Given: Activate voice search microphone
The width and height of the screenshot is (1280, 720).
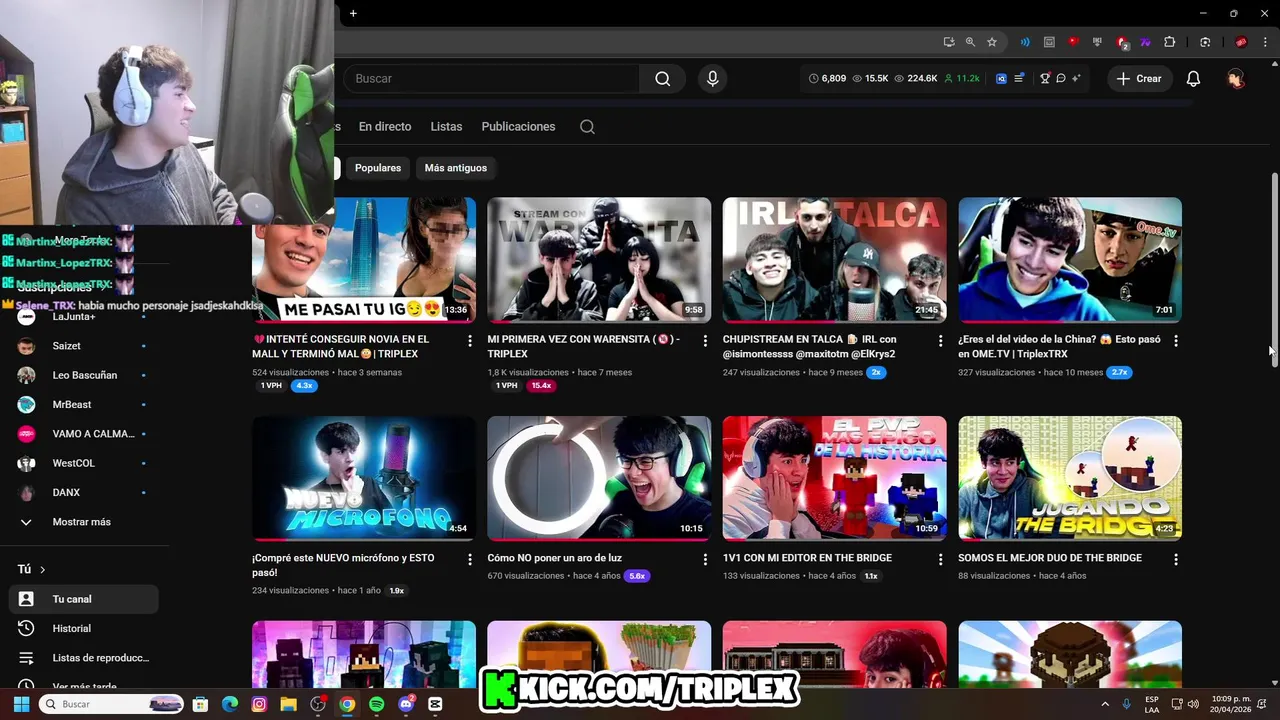Looking at the screenshot, I should [x=712, y=78].
